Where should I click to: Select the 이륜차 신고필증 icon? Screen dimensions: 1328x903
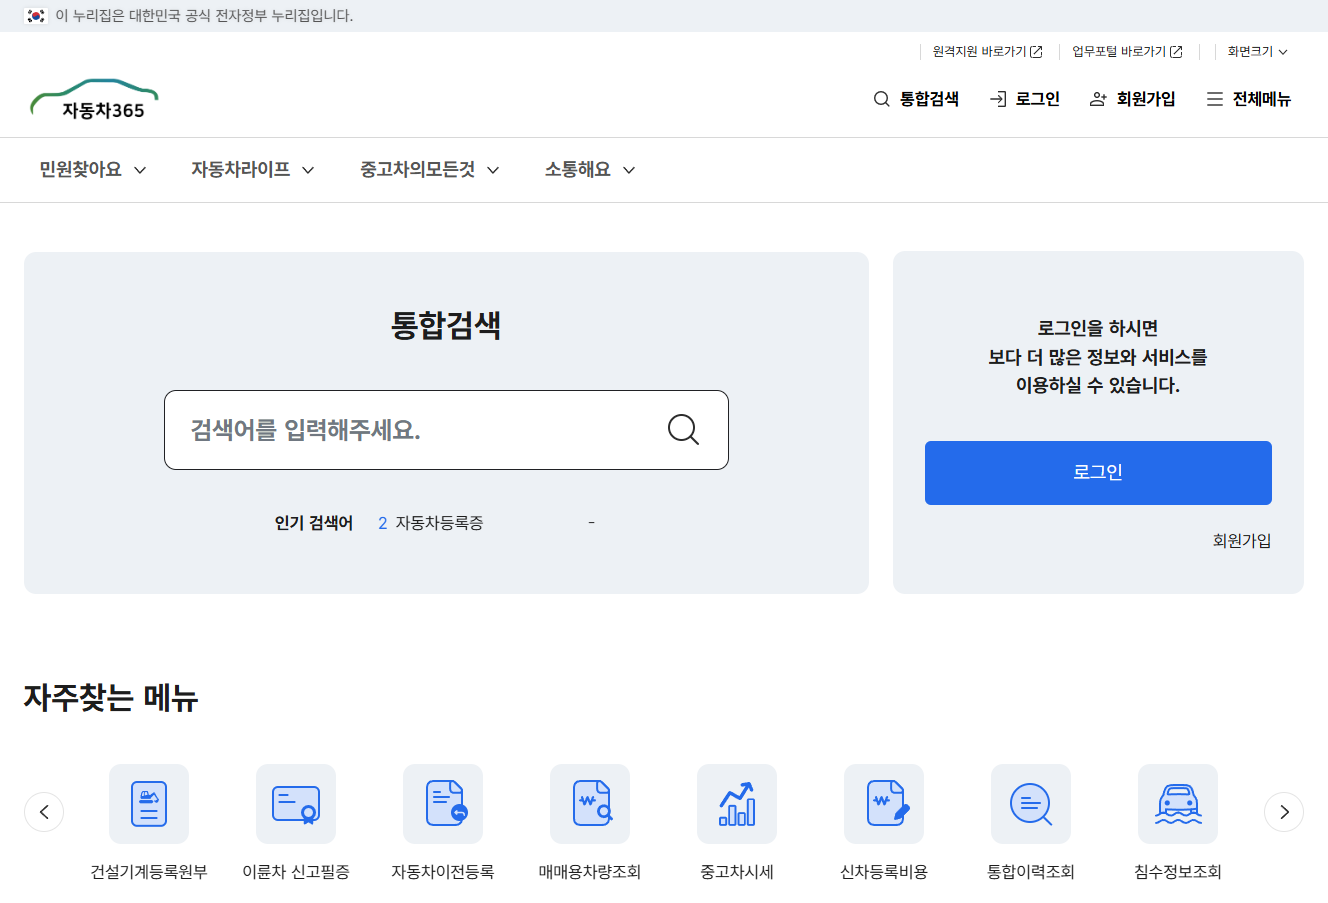(x=295, y=803)
